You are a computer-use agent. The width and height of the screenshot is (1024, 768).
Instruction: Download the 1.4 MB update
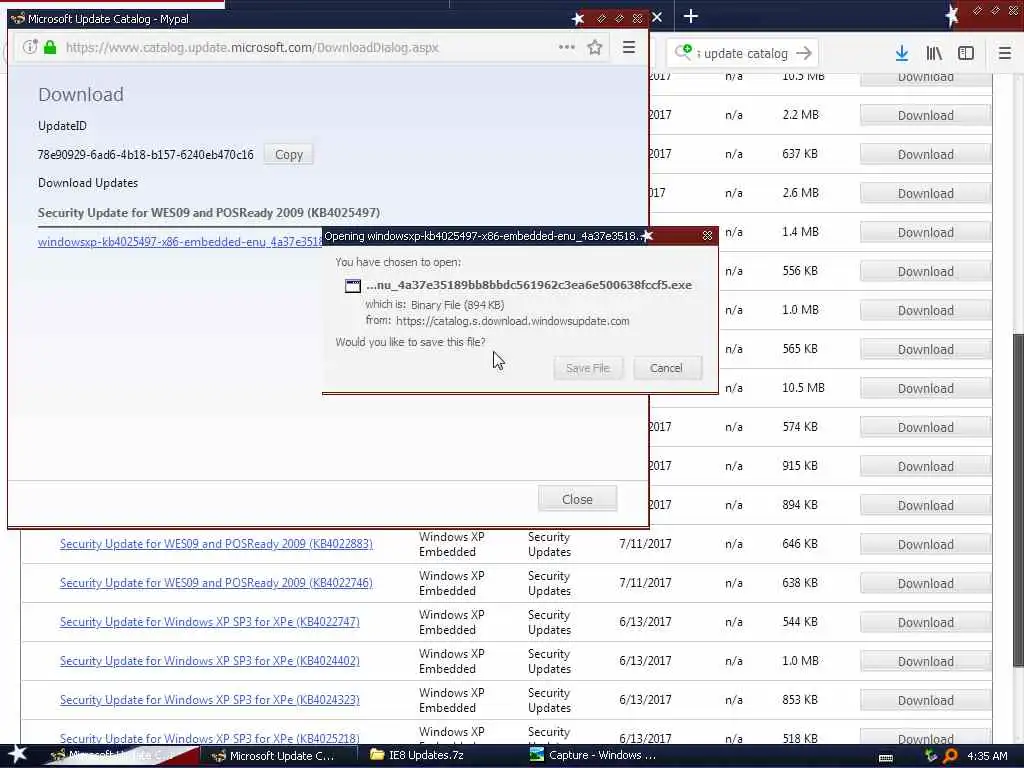pos(925,233)
